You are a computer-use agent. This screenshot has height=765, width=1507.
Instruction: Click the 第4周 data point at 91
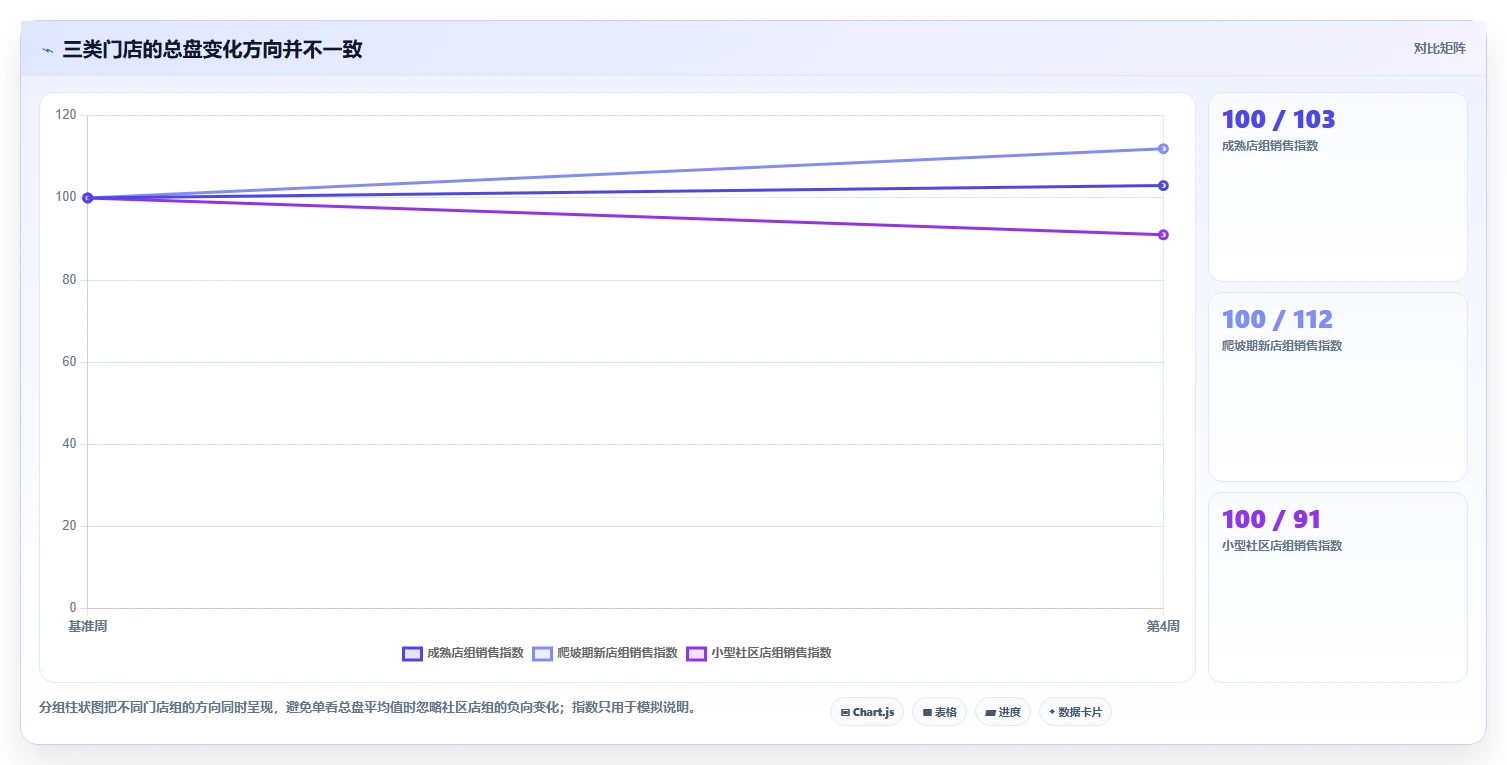[1163, 235]
